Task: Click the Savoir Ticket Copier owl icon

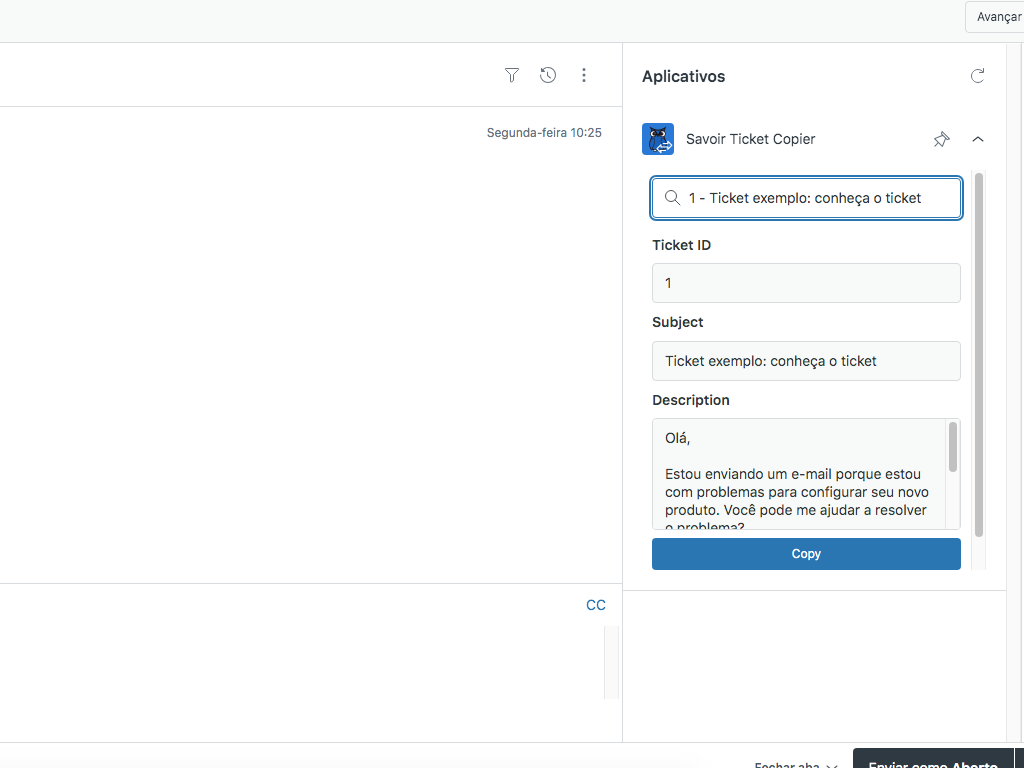Action: [x=658, y=139]
